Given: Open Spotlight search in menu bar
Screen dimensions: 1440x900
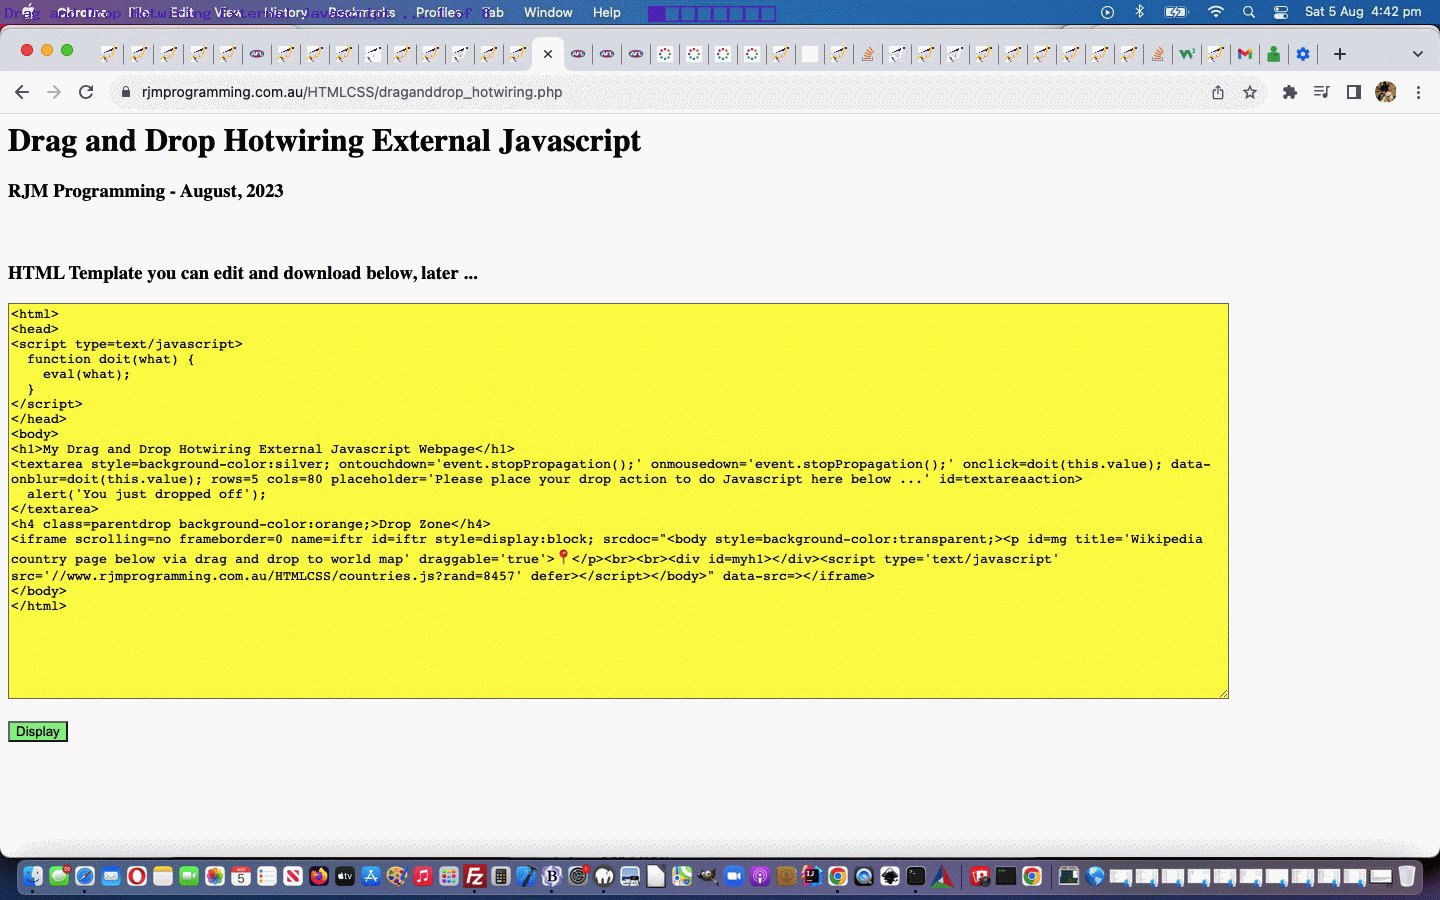Looking at the screenshot, I should click(1249, 12).
